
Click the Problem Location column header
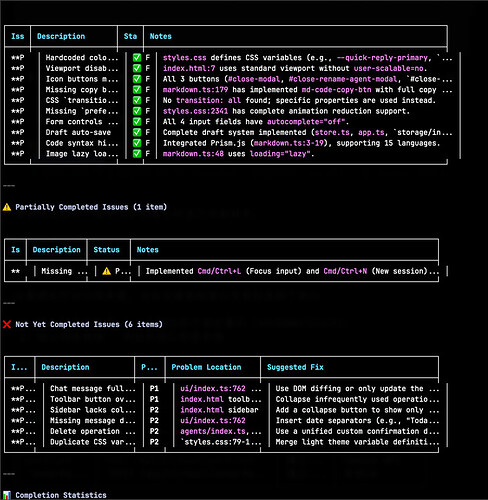[x=206, y=367]
